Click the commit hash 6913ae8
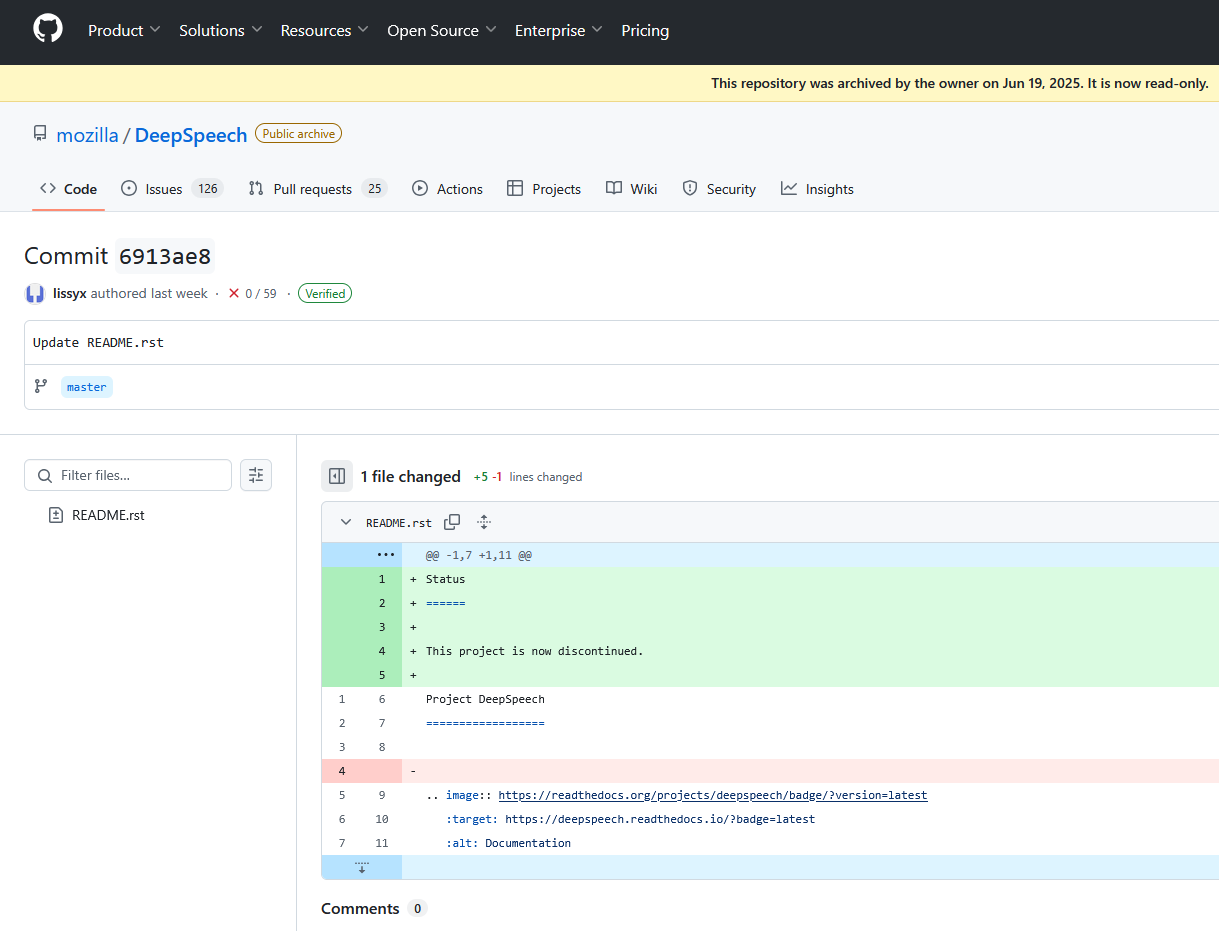Image resolution: width=1219 pixels, height=931 pixels. 165,256
